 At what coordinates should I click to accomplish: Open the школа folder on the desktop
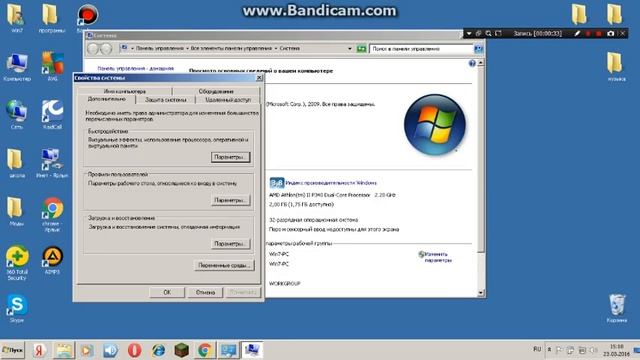pos(17,163)
